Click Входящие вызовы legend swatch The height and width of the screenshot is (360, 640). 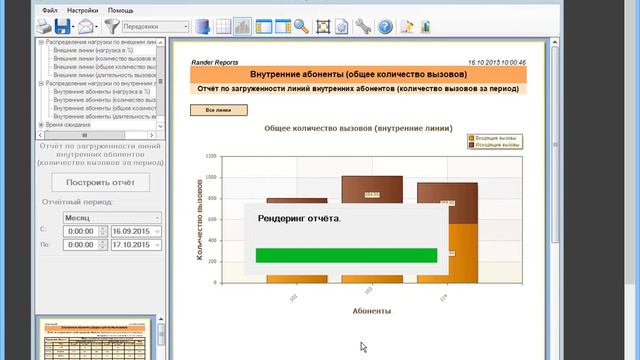471,138
